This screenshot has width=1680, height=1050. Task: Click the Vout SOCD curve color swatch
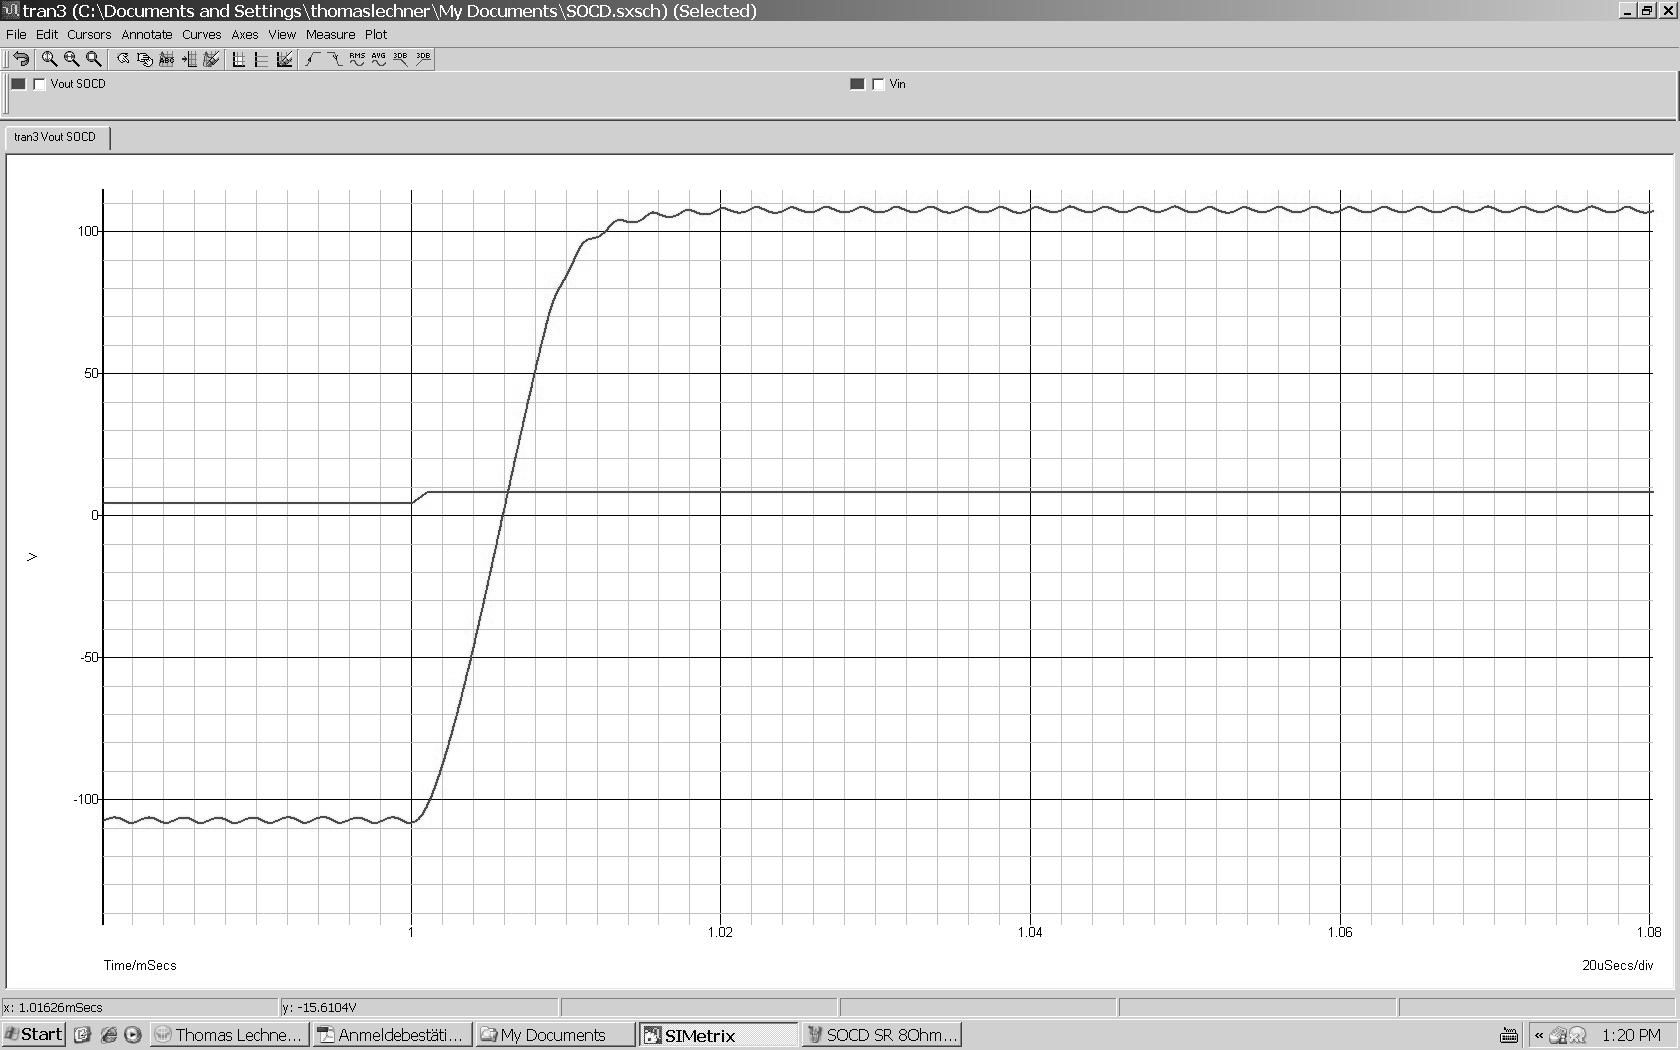tap(18, 84)
